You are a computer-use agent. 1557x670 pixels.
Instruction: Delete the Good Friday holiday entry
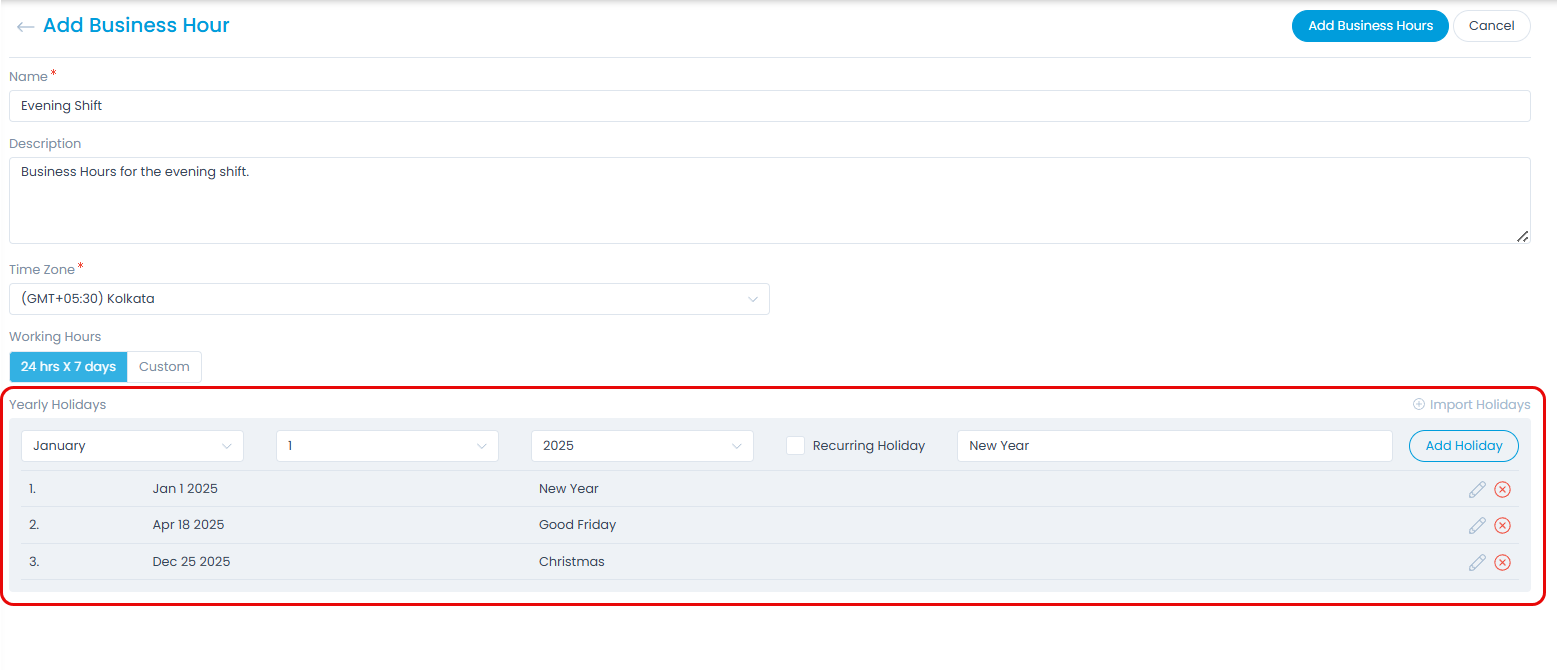[1502, 524]
